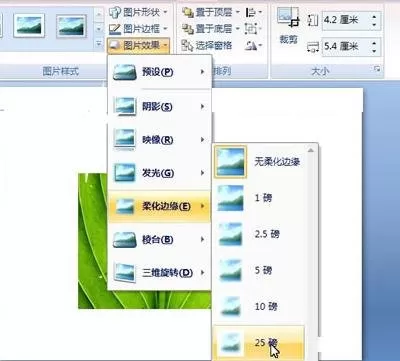This screenshot has width=400, height=361.
Task: Click the 映像 reflection menu icon
Action: (x=125, y=140)
